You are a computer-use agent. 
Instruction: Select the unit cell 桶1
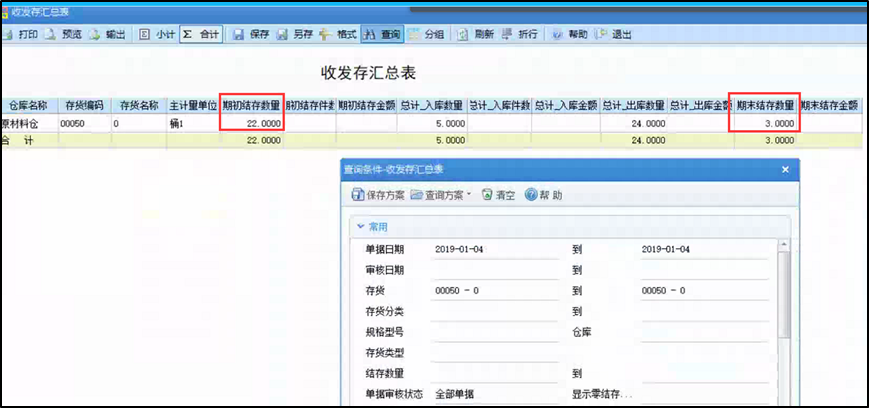193,123
